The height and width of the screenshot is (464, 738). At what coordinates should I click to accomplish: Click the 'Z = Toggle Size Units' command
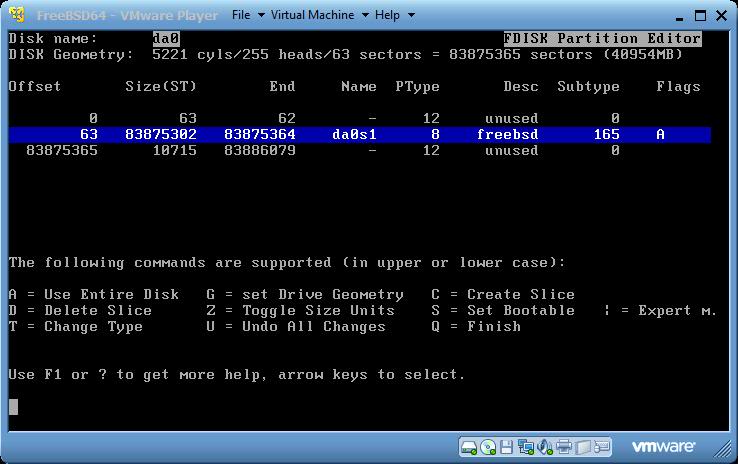coord(300,311)
